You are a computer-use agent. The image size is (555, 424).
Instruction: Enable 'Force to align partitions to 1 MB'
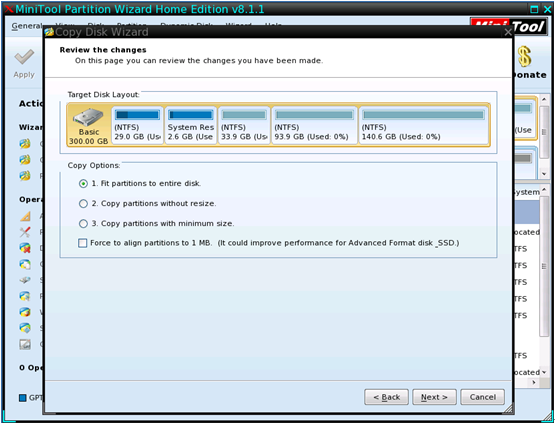tap(82, 243)
